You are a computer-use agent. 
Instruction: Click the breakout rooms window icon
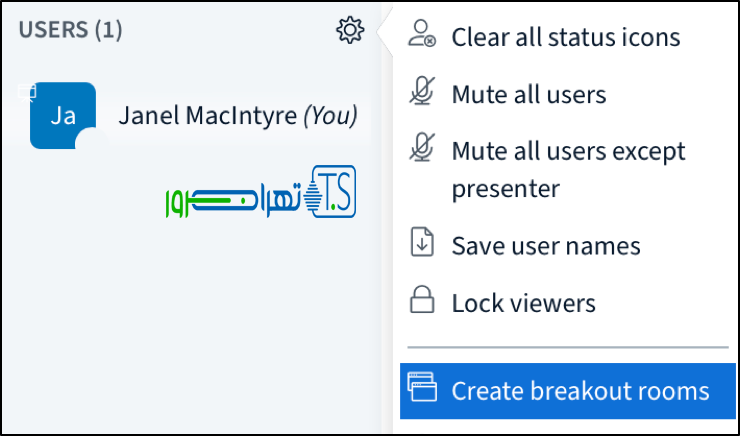422,388
